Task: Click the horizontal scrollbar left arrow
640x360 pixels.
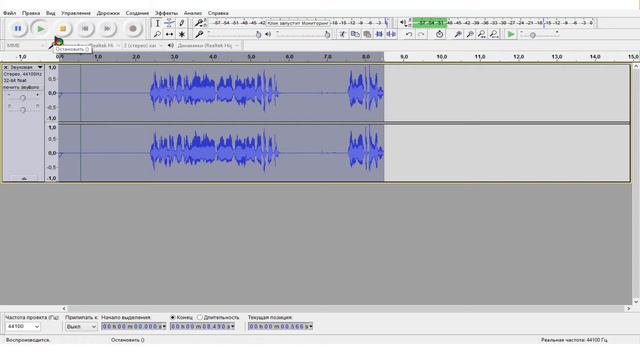Action: (x=64, y=309)
